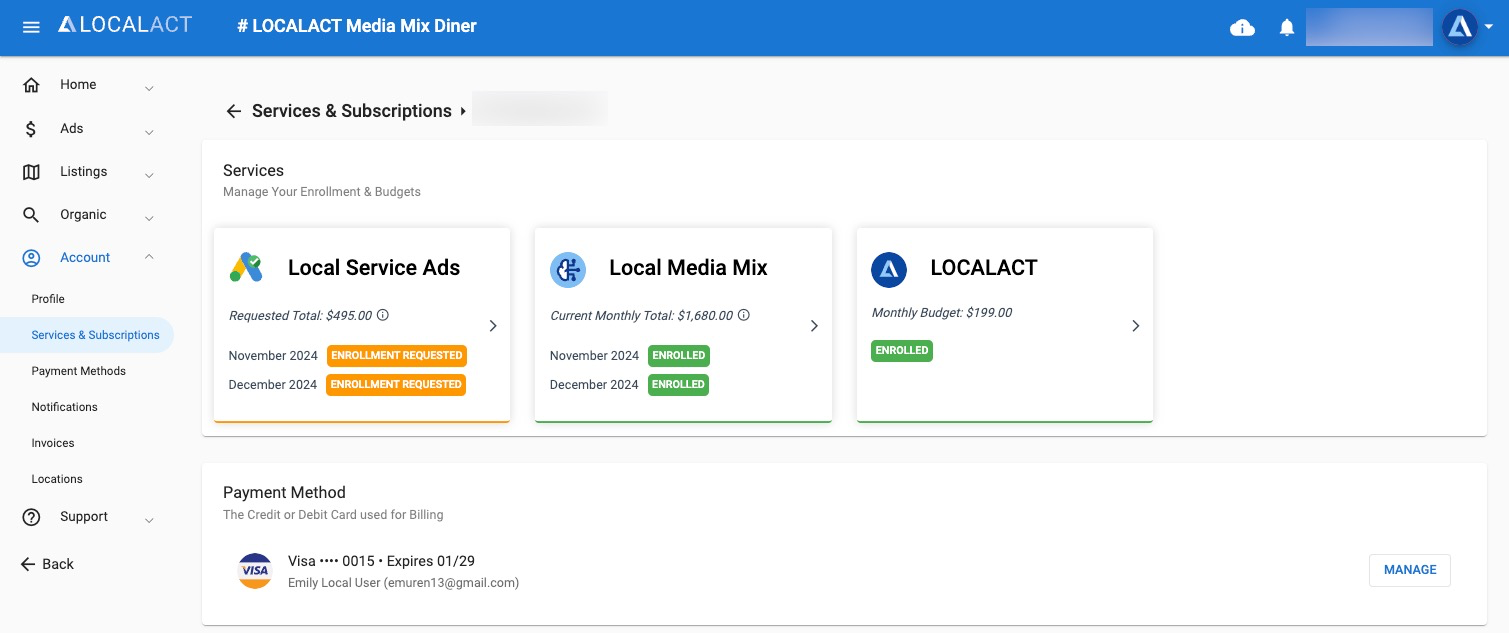Screen dimensions: 1509x633
Task: Click the Visa card logo
Action: pyautogui.click(x=255, y=570)
